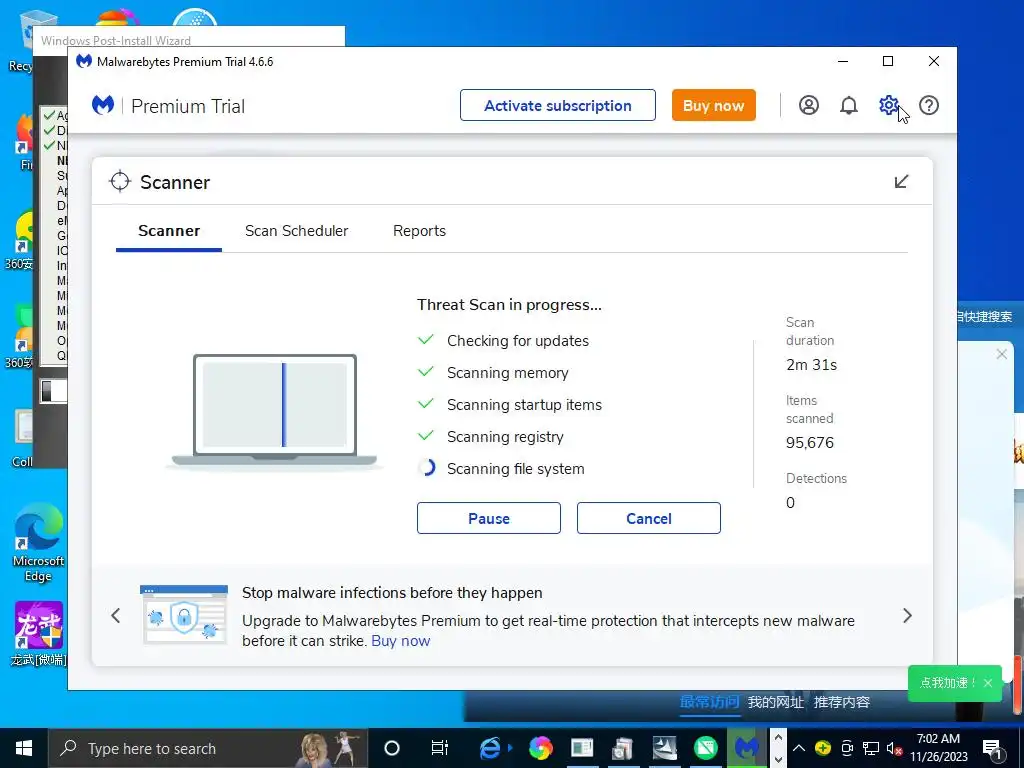This screenshot has width=1024, height=768.
Task: Show the next promo with the right chevron
Action: pos(907,615)
